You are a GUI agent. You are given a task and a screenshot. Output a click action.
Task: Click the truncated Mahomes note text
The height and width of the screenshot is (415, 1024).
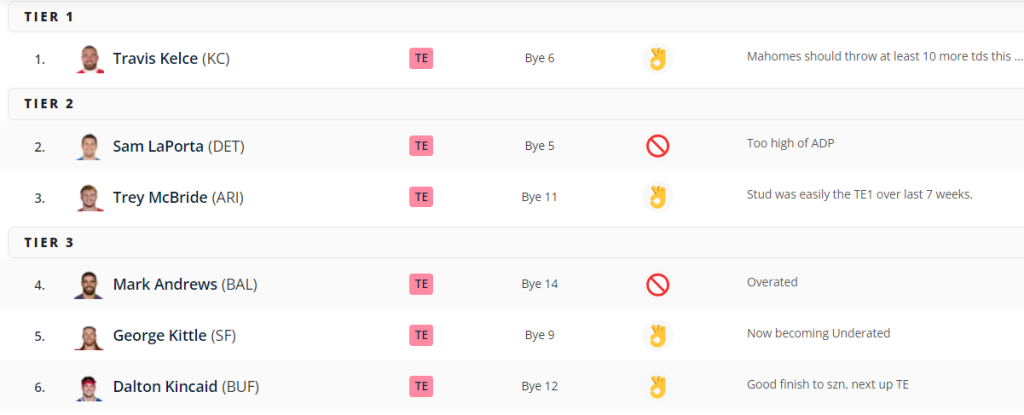[884, 56]
